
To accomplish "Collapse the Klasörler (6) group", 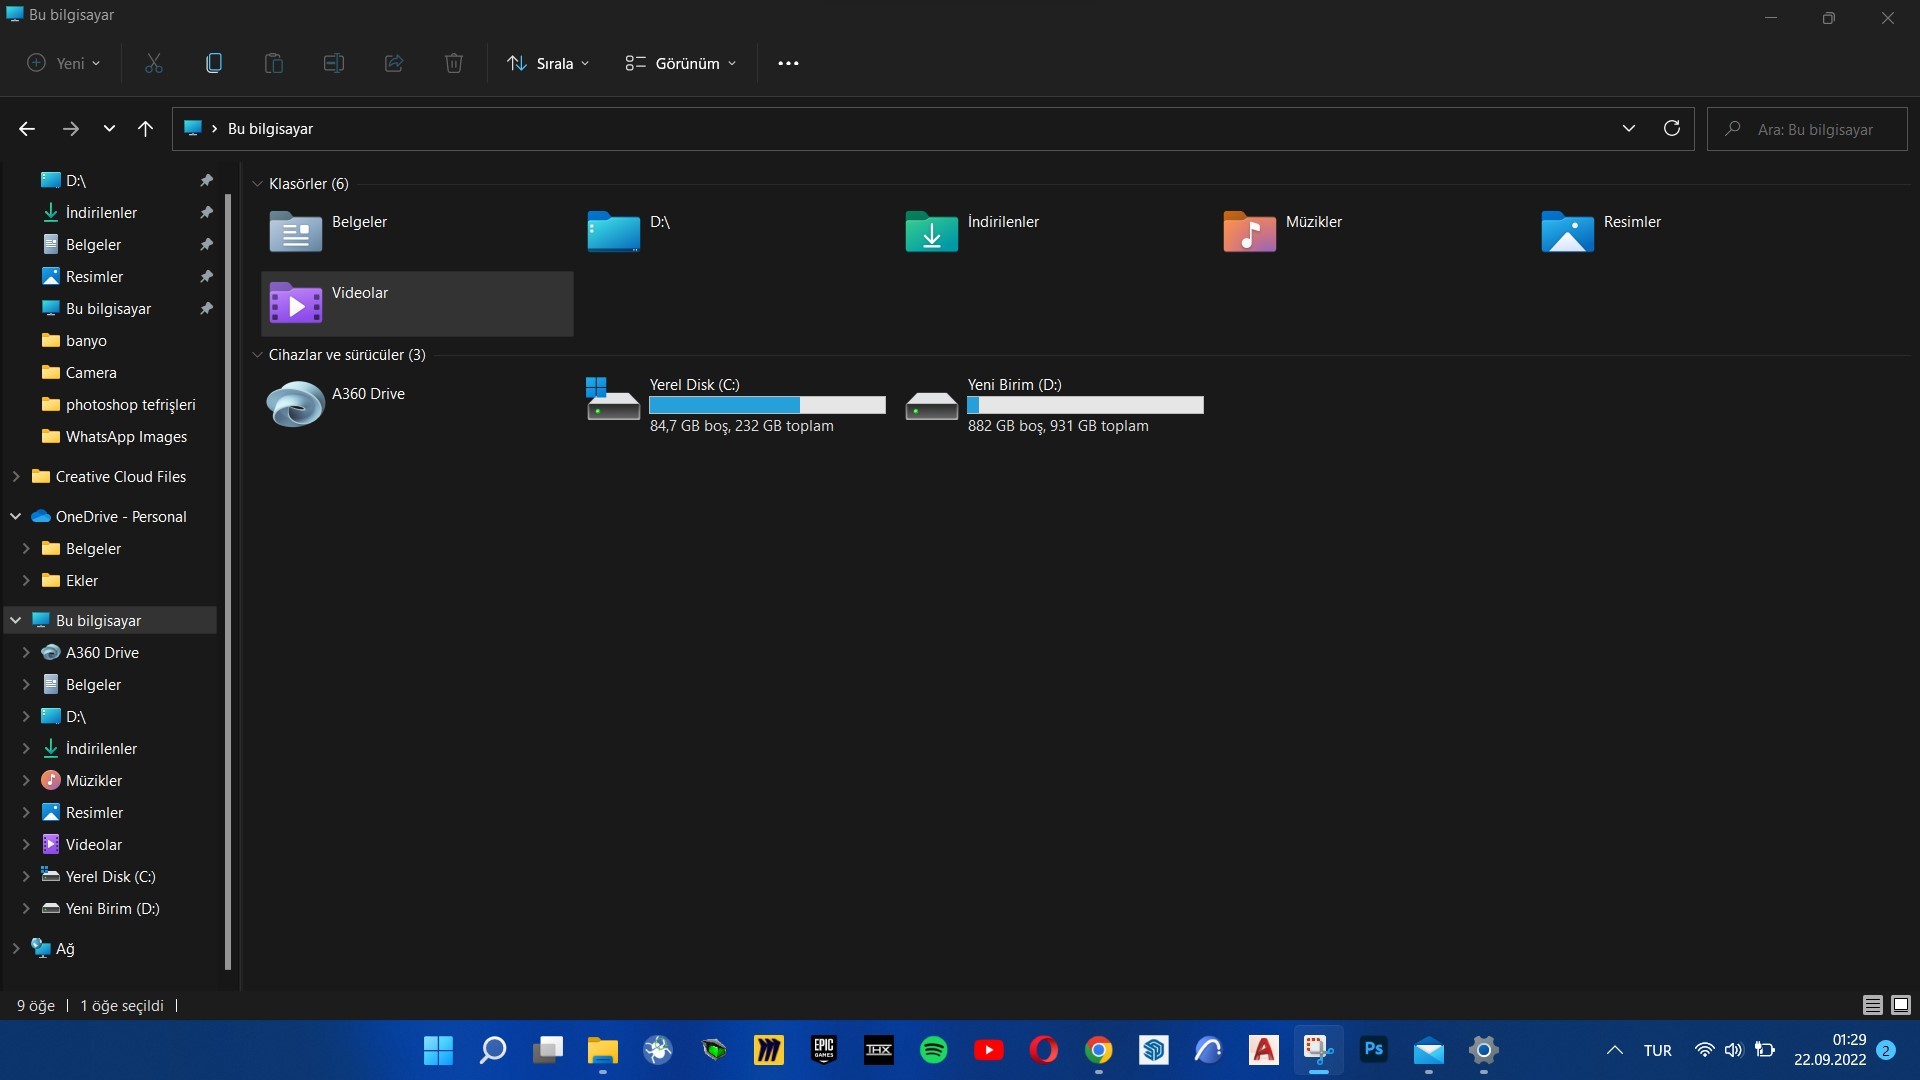I will point(257,184).
